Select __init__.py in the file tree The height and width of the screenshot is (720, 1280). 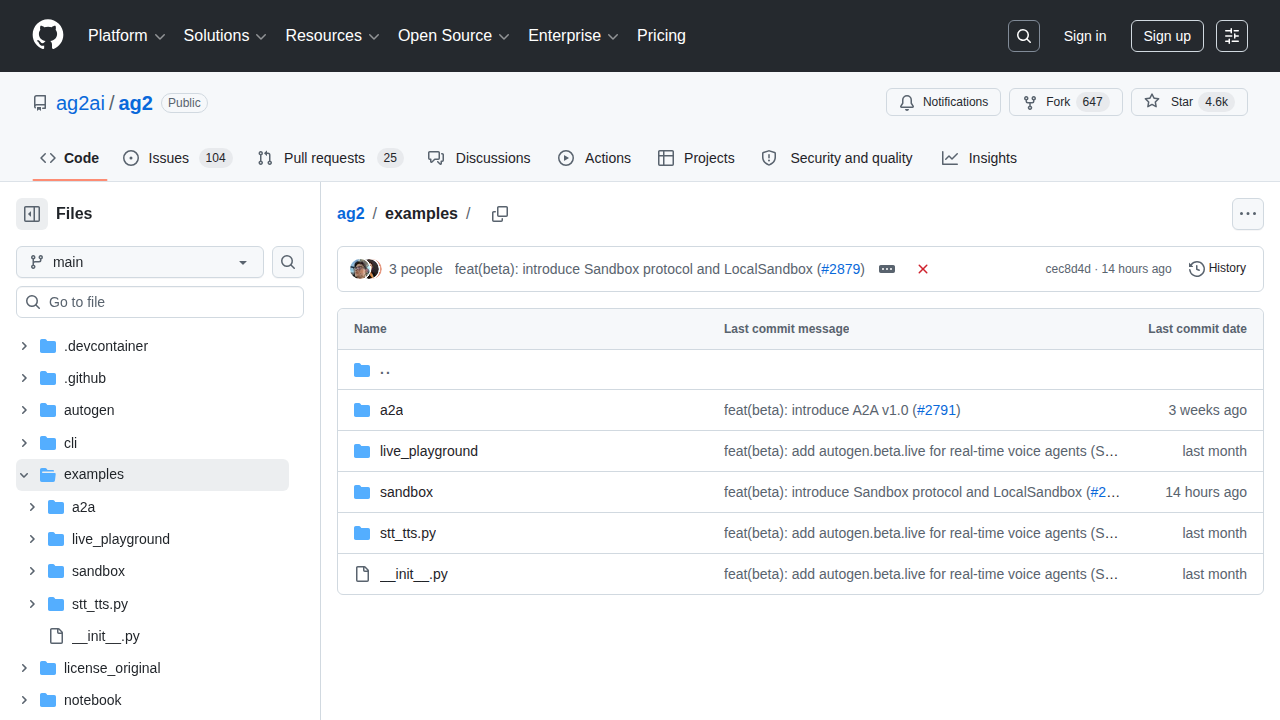point(106,636)
